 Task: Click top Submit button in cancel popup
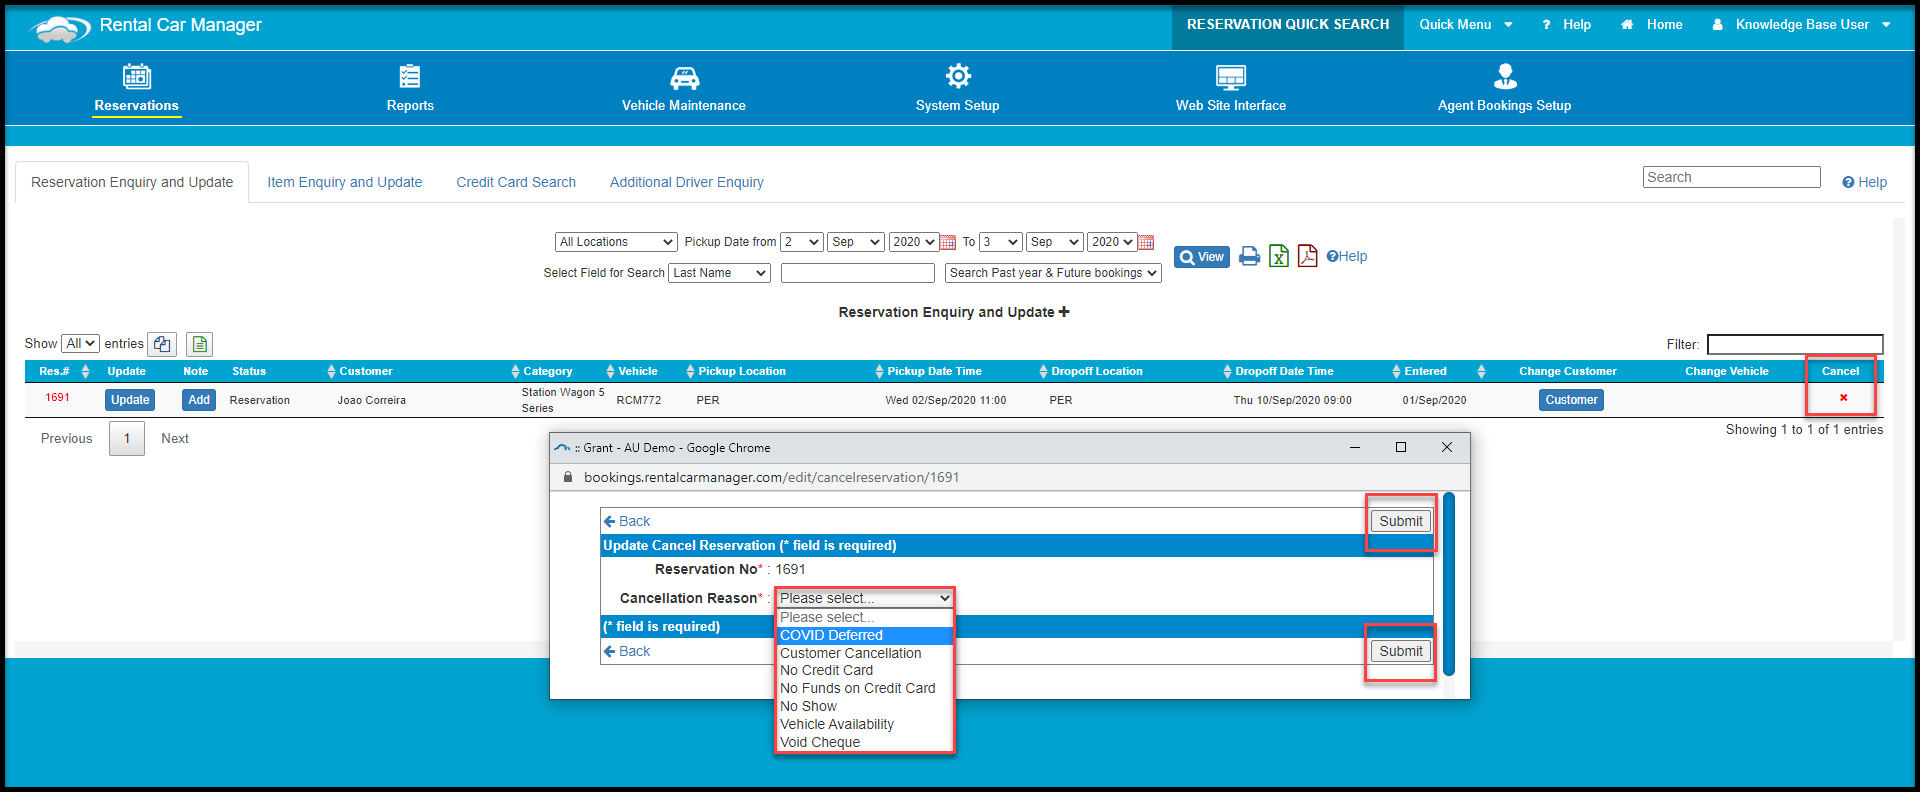coord(1401,521)
